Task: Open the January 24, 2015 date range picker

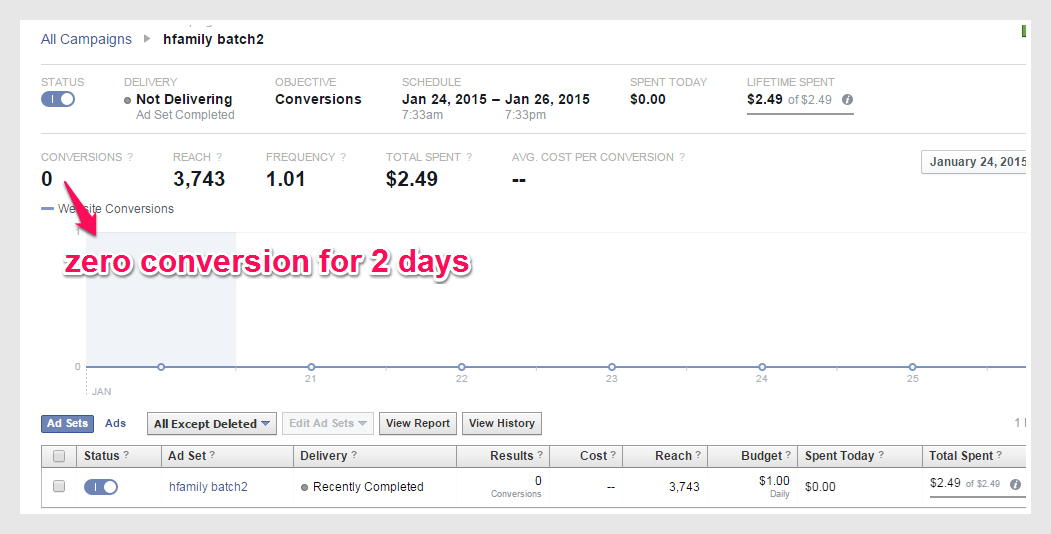Action: pyautogui.click(x=975, y=162)
